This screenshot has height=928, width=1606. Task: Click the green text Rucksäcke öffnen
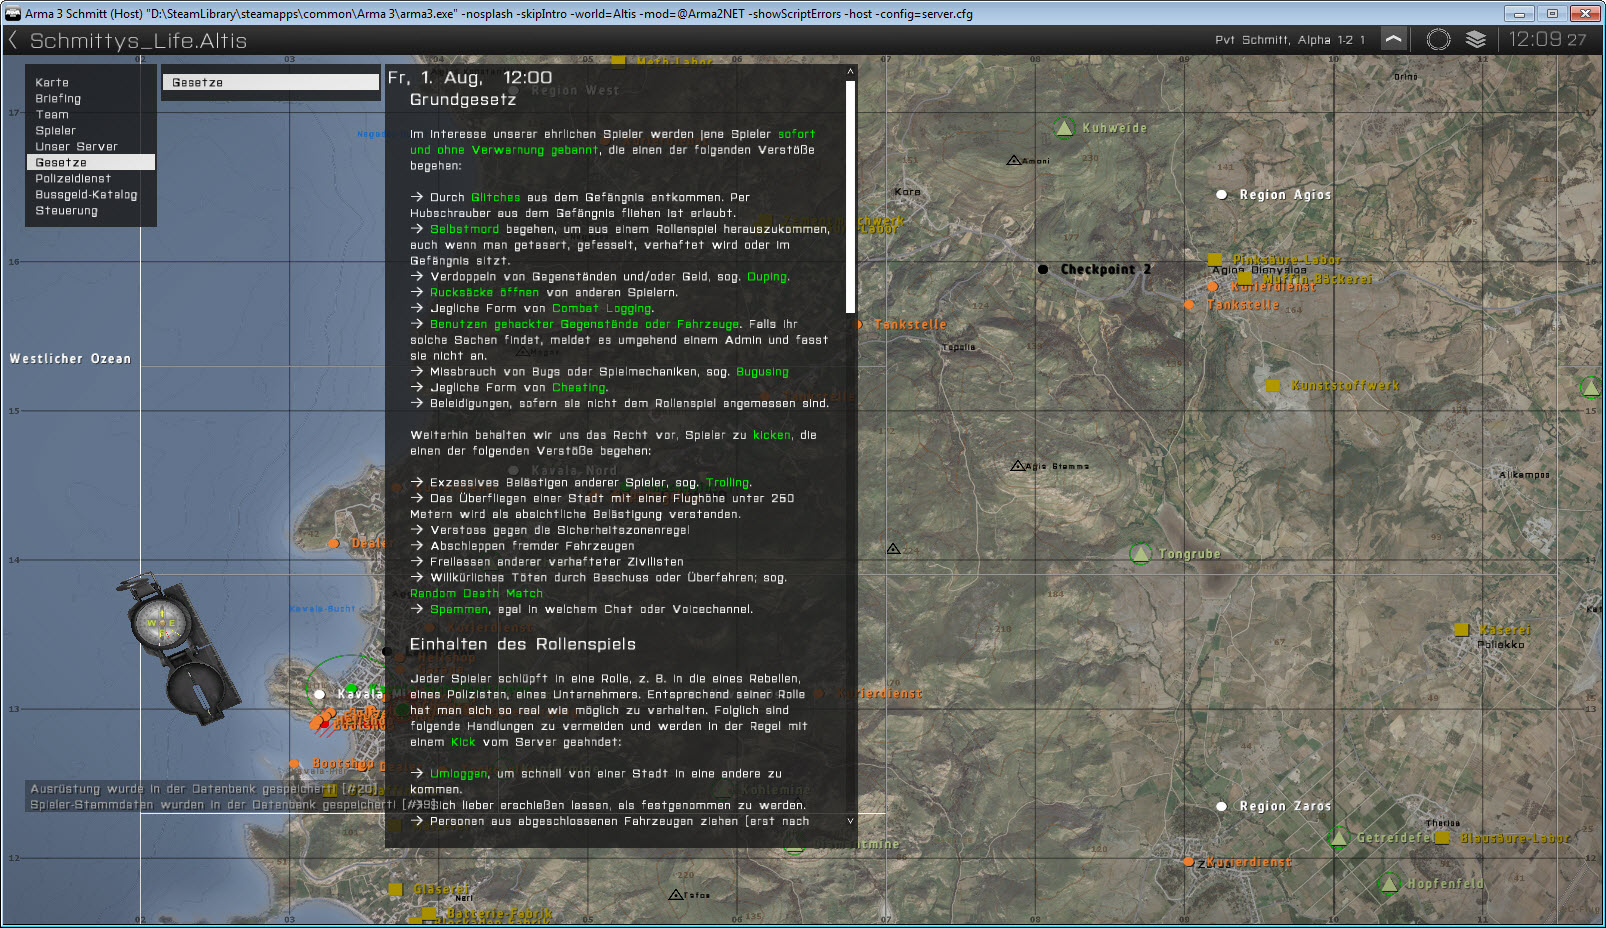tap(484, 293)
